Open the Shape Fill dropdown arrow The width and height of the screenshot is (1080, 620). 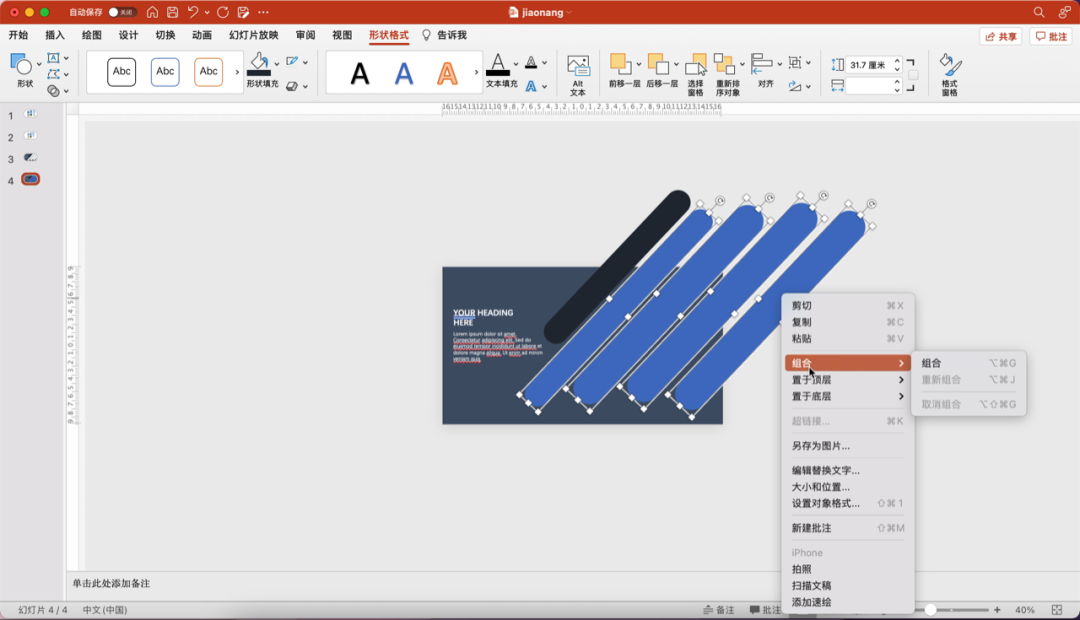277,63
